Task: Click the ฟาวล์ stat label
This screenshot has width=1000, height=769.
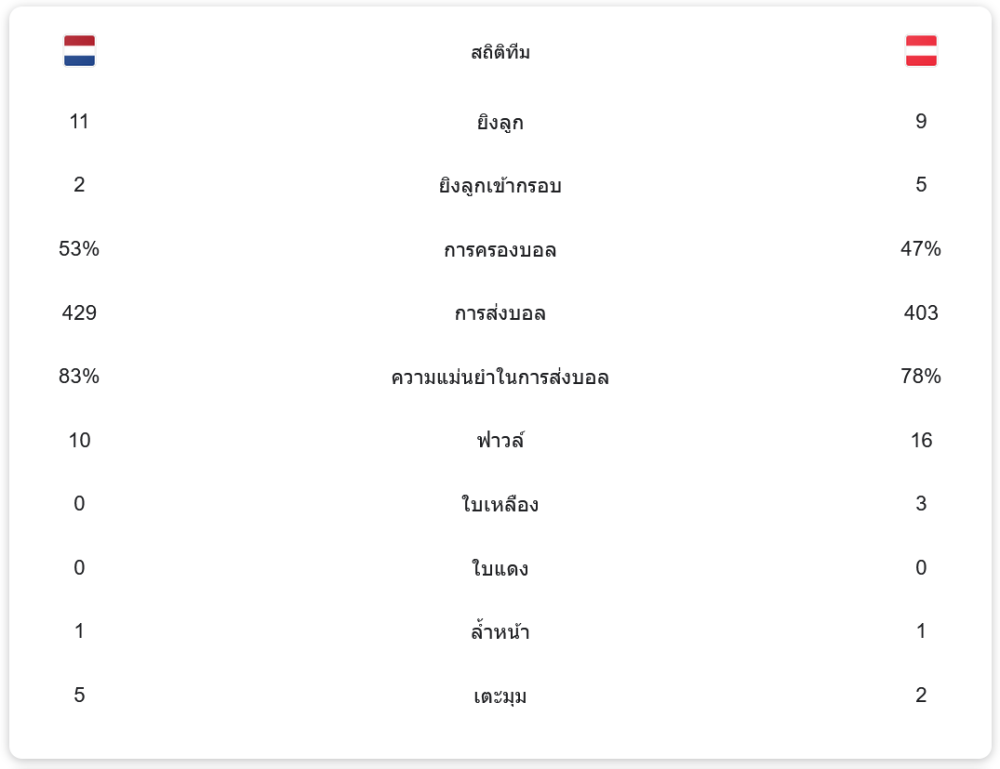Action: click(500, 441)
